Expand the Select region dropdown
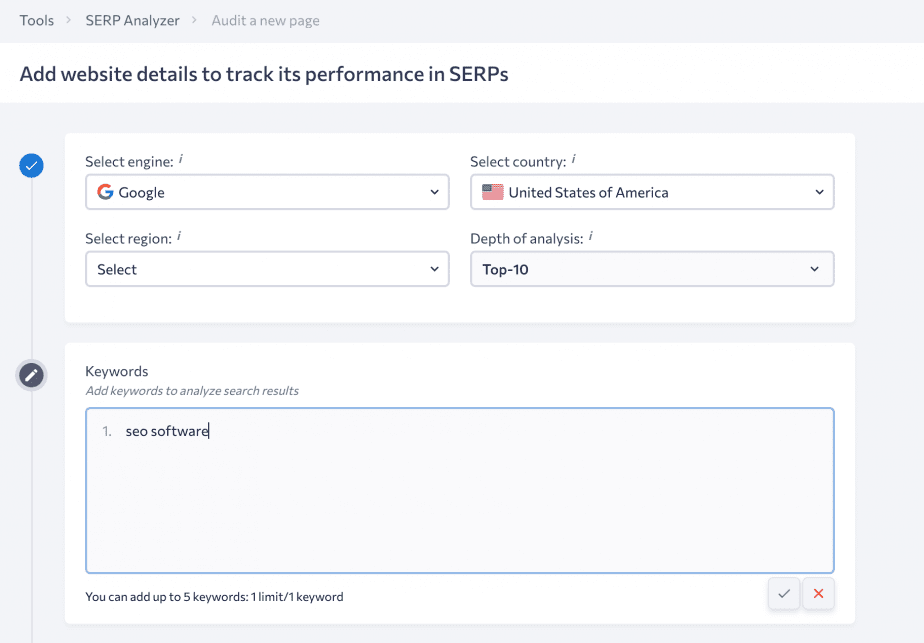 click(x=267, y=269)
